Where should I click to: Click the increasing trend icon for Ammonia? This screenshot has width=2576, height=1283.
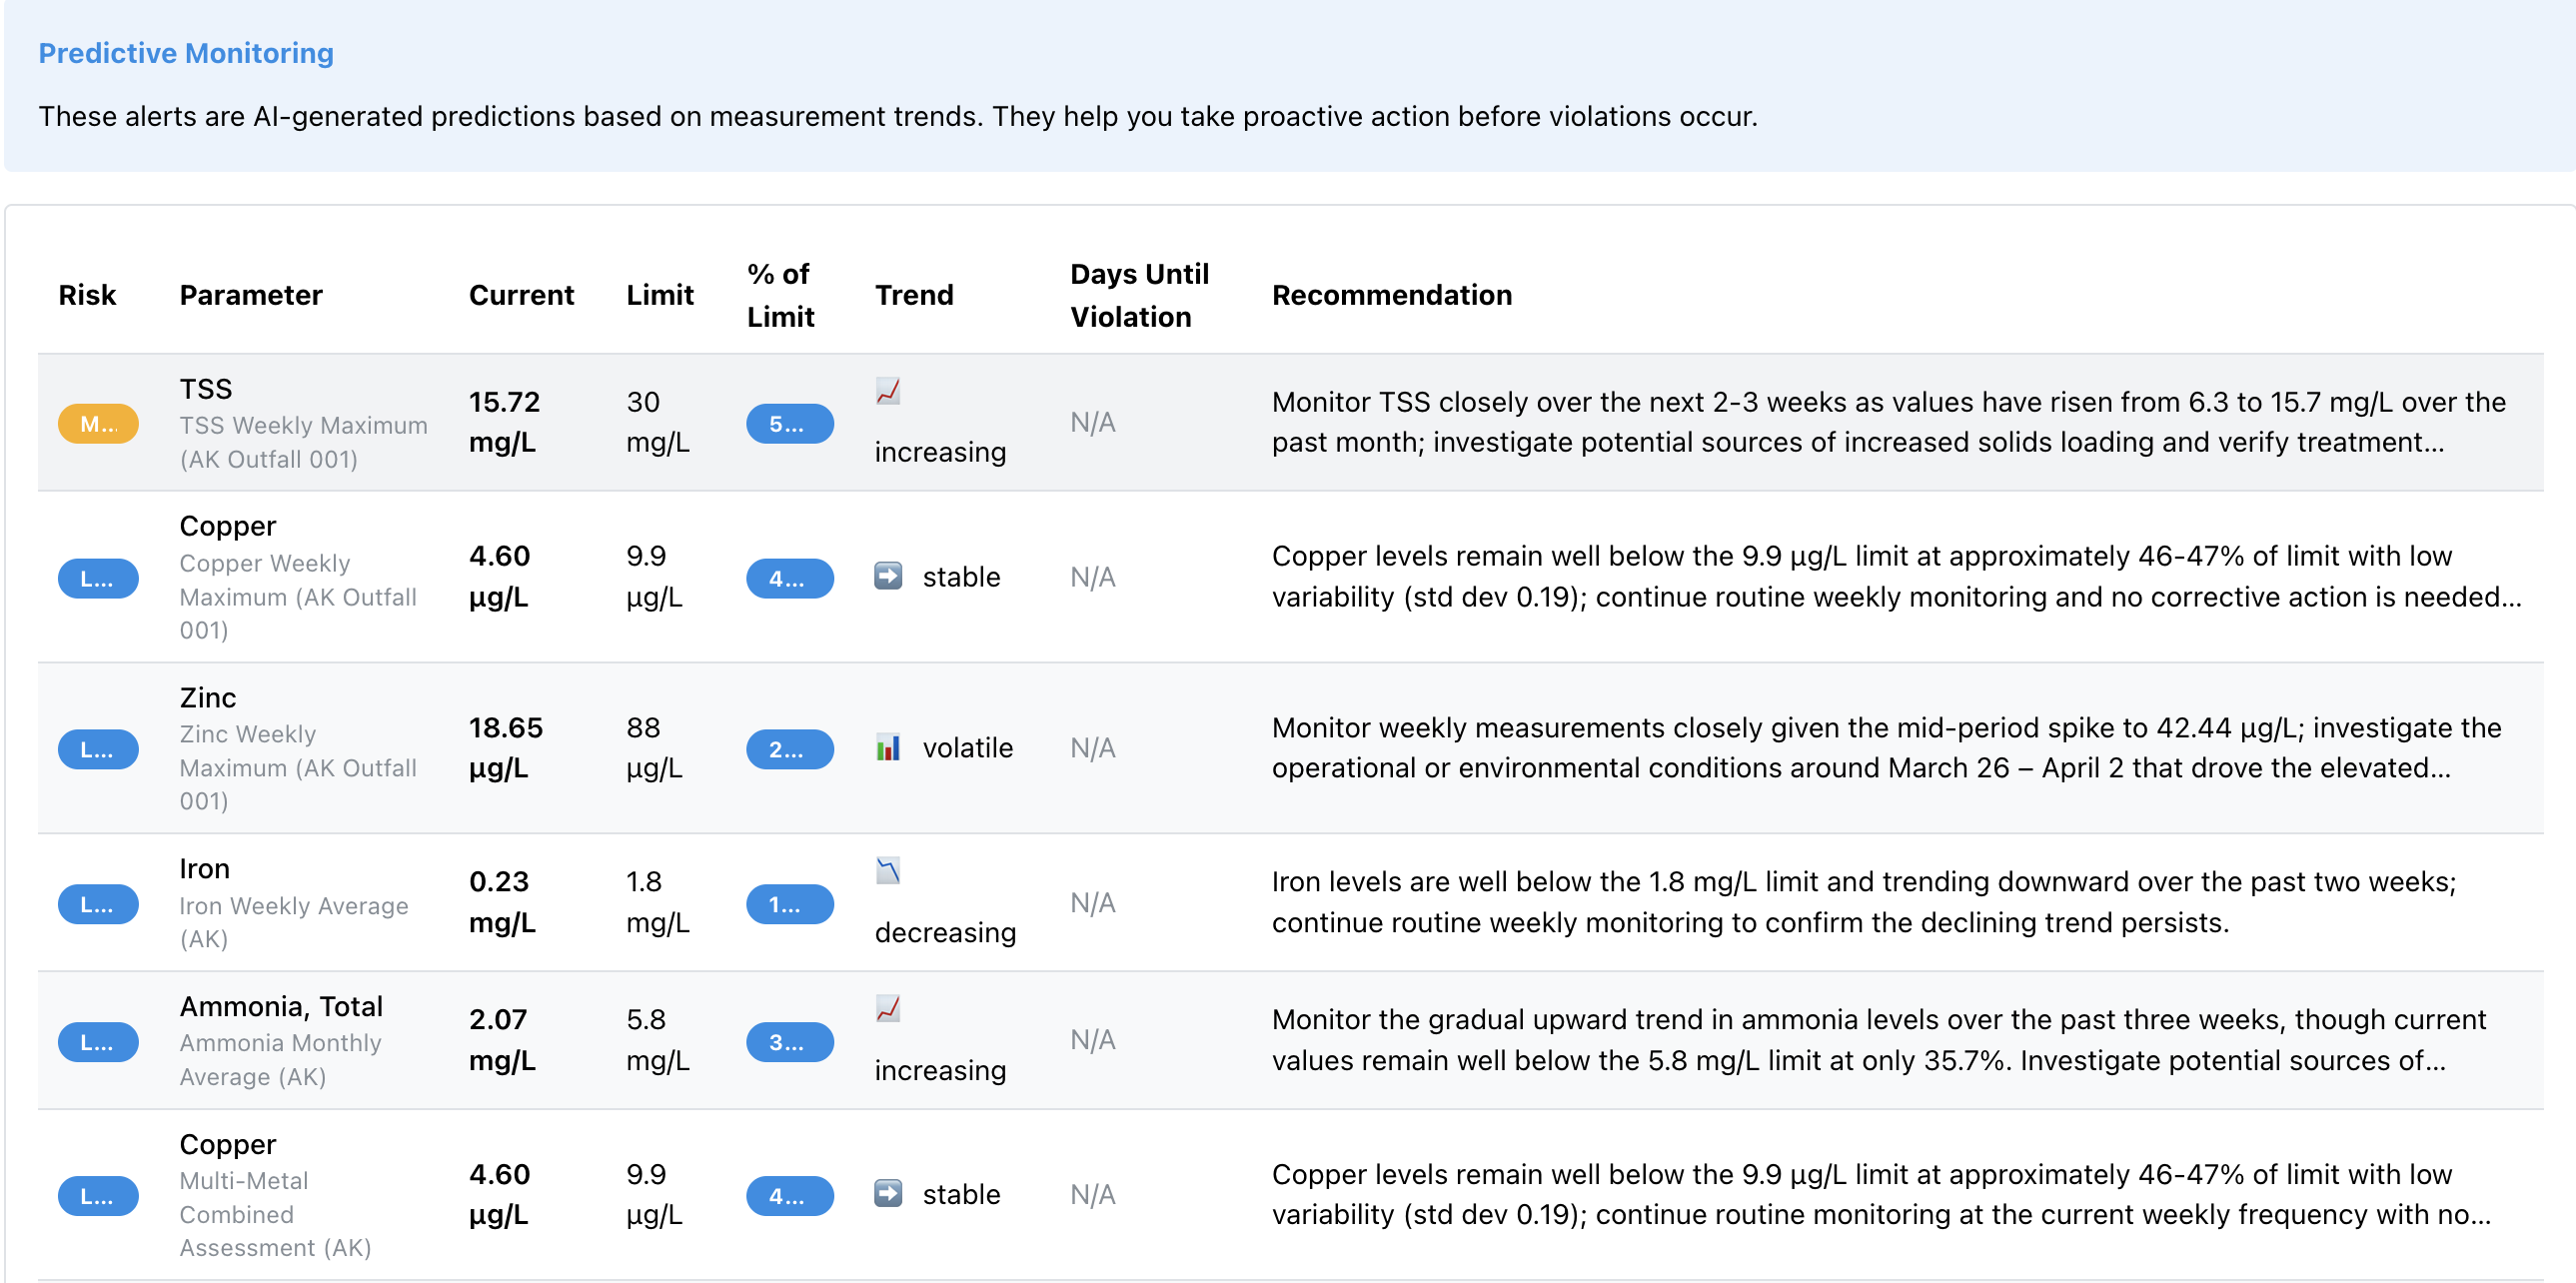tap(888, 1009)
